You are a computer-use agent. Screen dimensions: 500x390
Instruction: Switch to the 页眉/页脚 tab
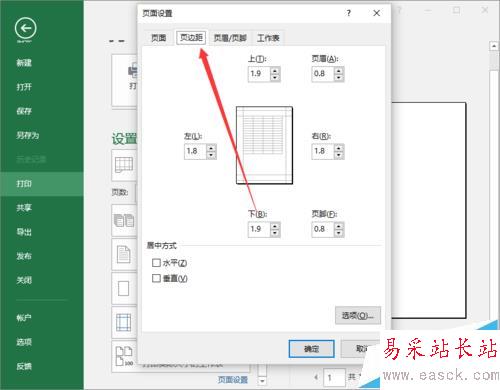coord(230,38)
